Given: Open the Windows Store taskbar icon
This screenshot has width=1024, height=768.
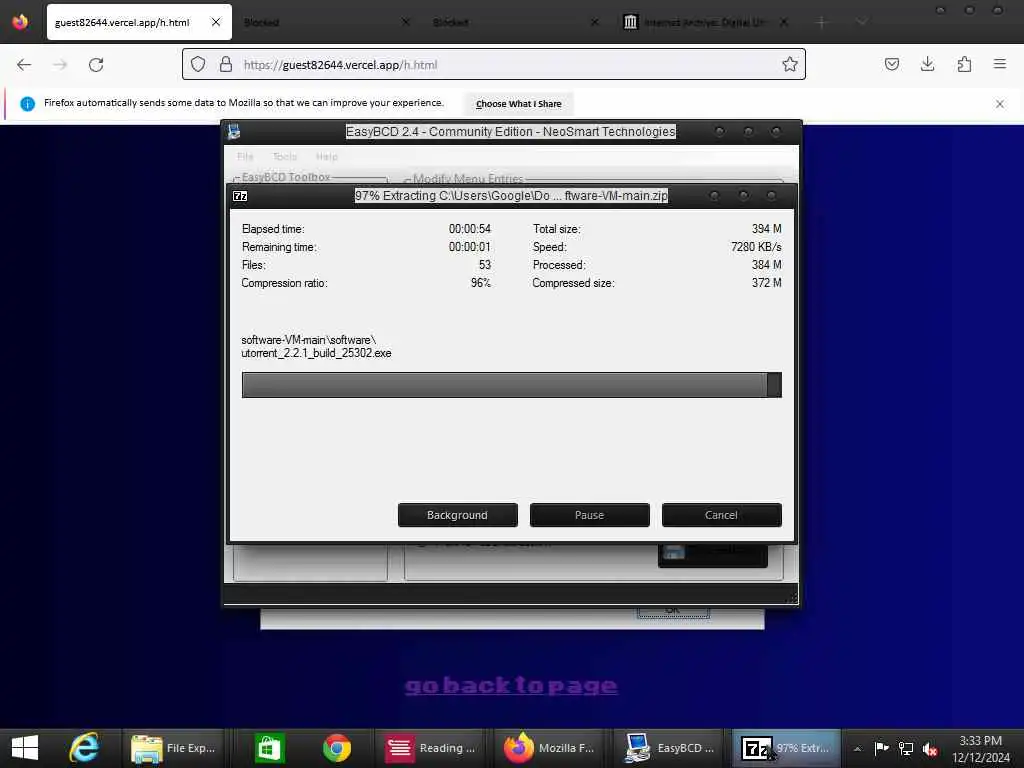Looking at the screenshot, I should point(269,748).
